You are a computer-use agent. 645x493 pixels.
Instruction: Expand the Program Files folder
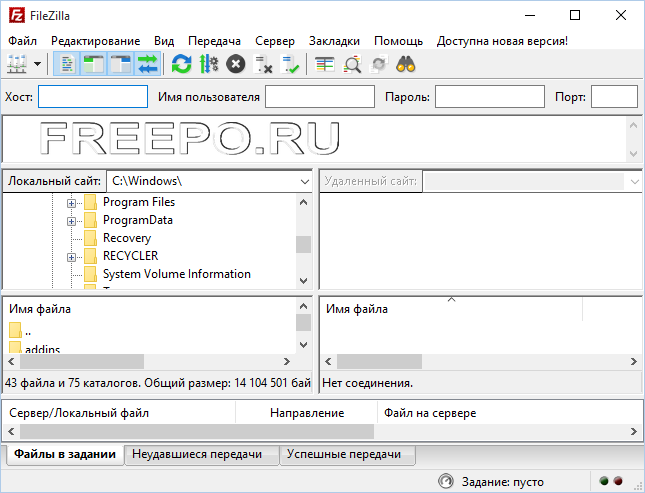point(71,203)
